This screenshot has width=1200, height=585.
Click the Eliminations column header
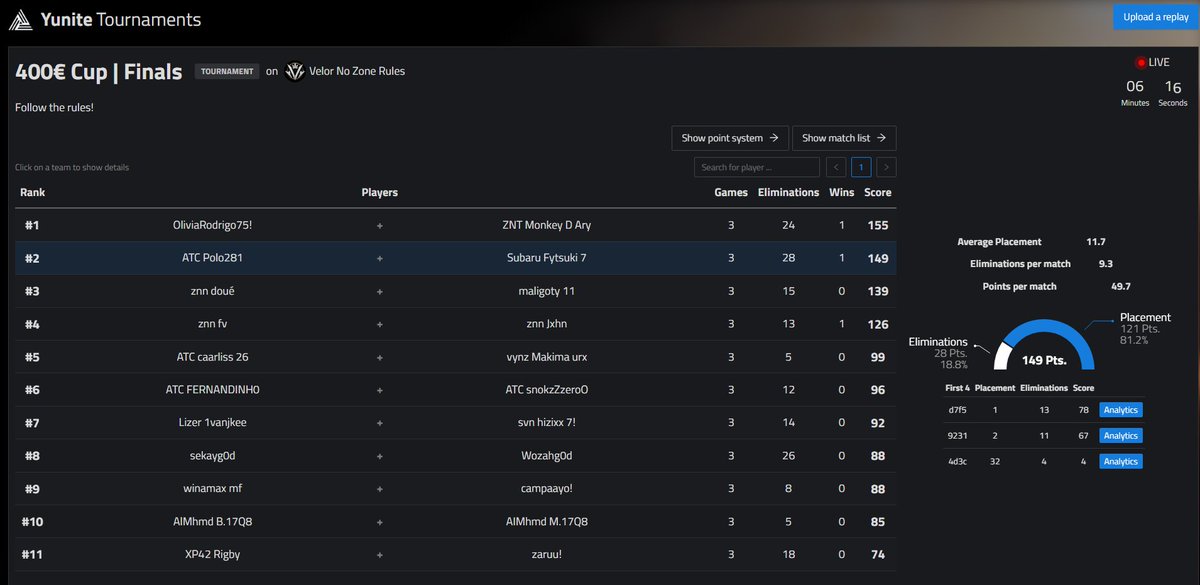[x=788, y=192]
